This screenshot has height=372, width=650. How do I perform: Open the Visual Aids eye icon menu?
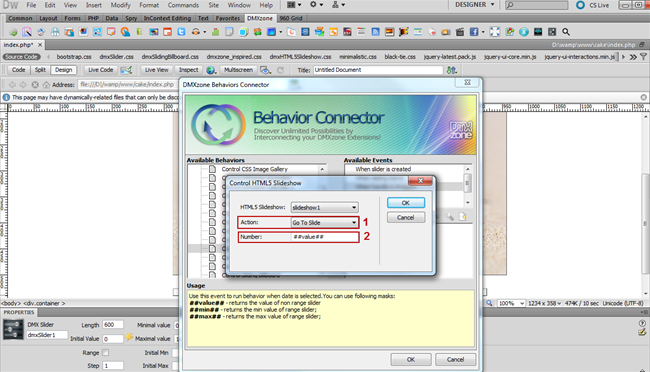265,70
